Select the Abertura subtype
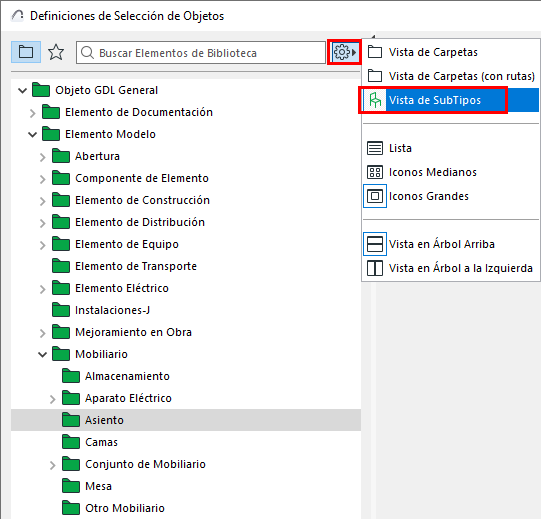Screen dimensions: 541x519 point(97,156)
